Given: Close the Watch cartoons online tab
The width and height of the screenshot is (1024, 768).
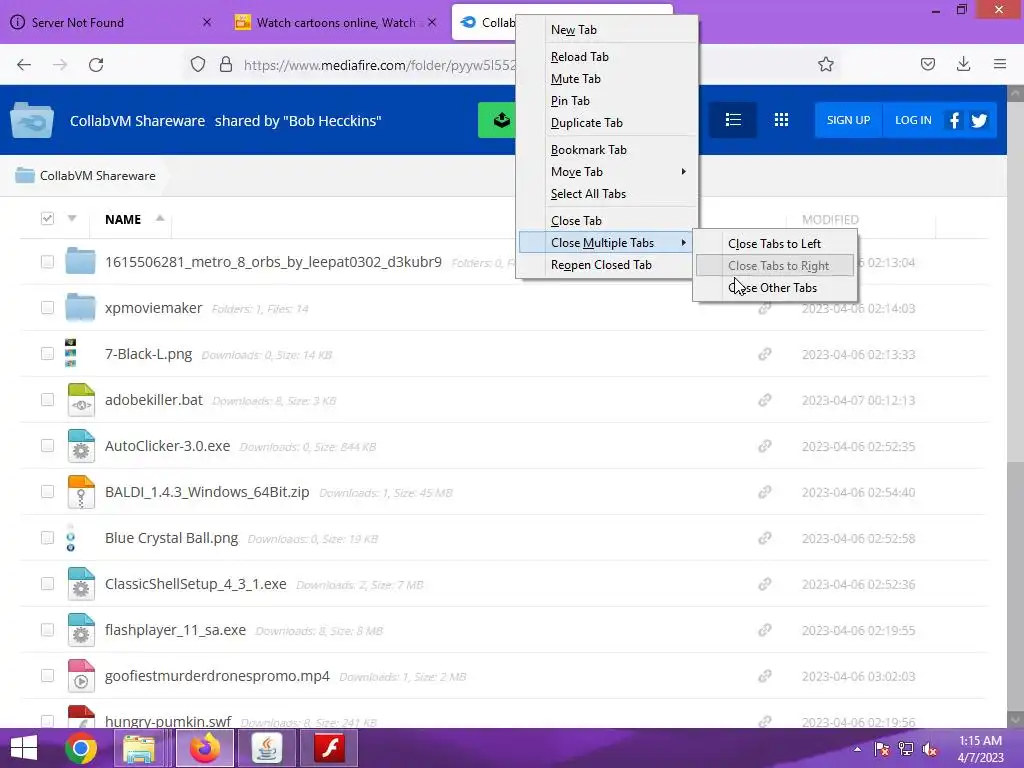Looking at the screenshot, I should 432,22.
